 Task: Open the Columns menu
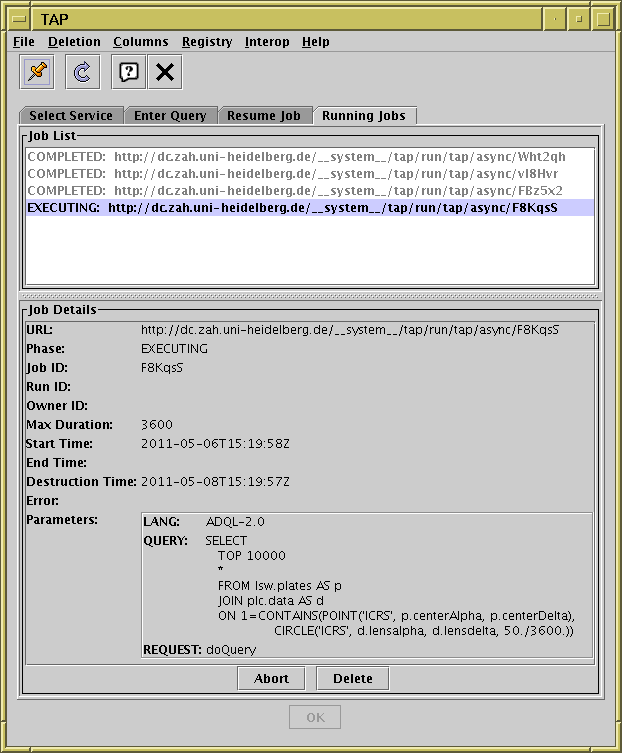[141, 42]
